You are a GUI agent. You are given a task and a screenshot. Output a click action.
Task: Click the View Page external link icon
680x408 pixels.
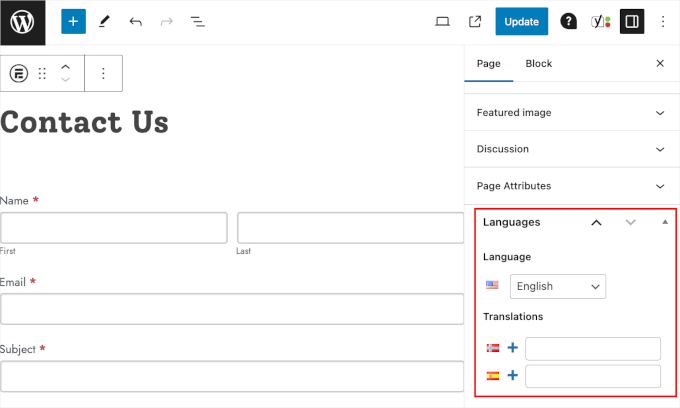coord(475,21)
